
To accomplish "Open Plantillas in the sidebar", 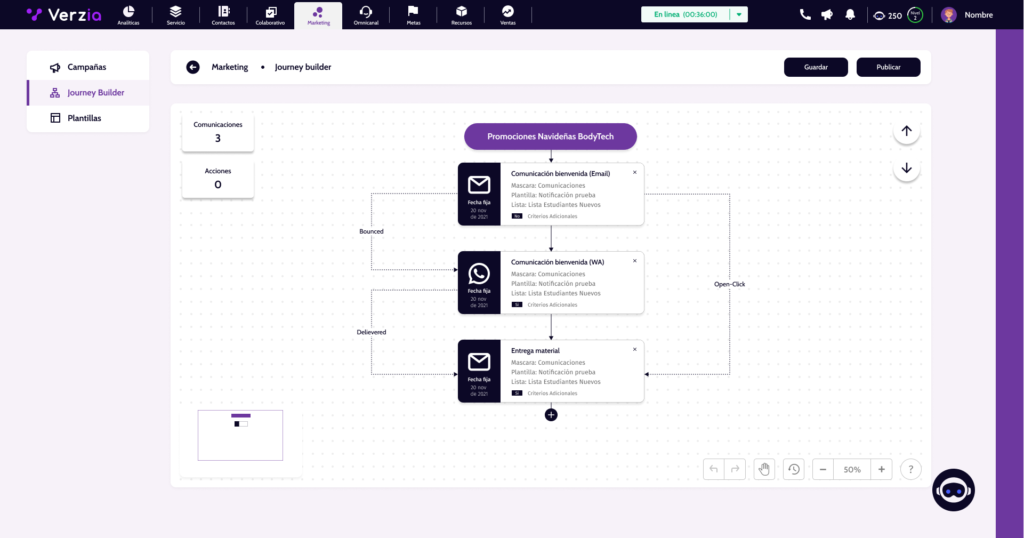I will click(88, 118).
